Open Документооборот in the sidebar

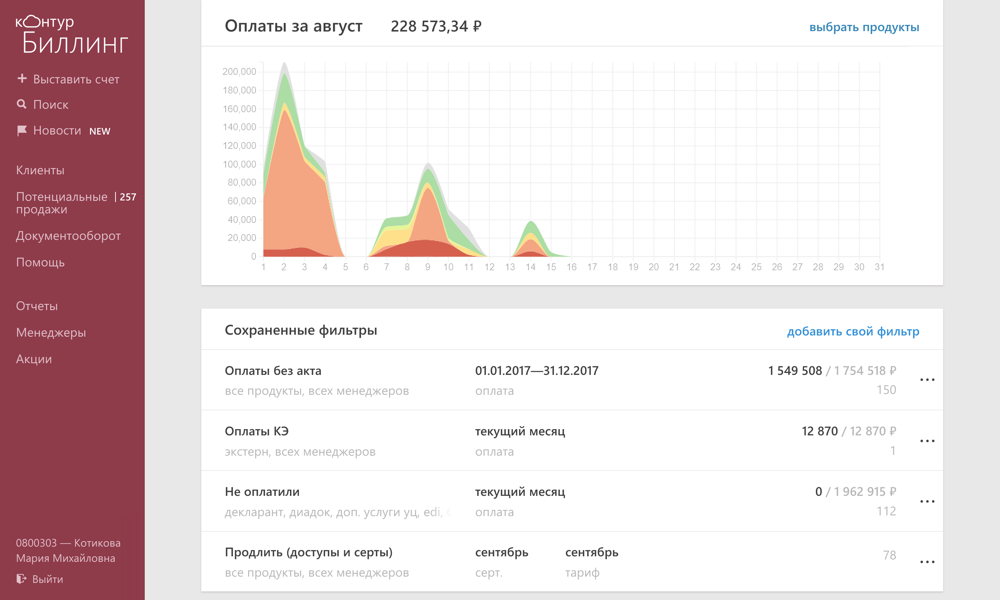click(x=68, y=236)
